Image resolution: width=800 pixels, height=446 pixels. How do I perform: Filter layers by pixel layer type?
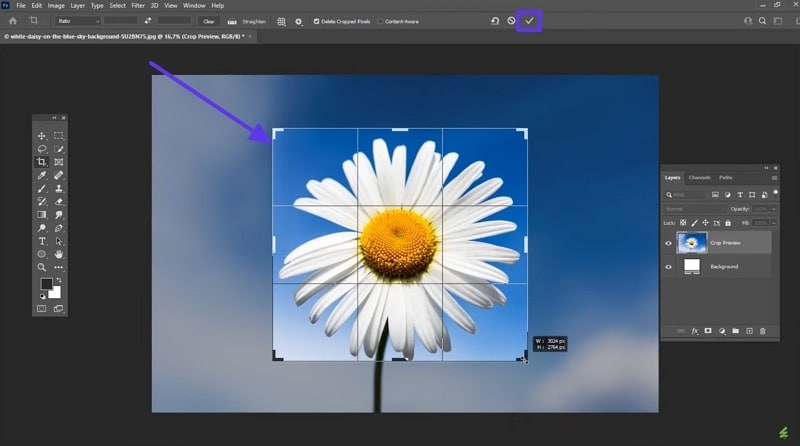pyautogui.click(x=715, y=195)
